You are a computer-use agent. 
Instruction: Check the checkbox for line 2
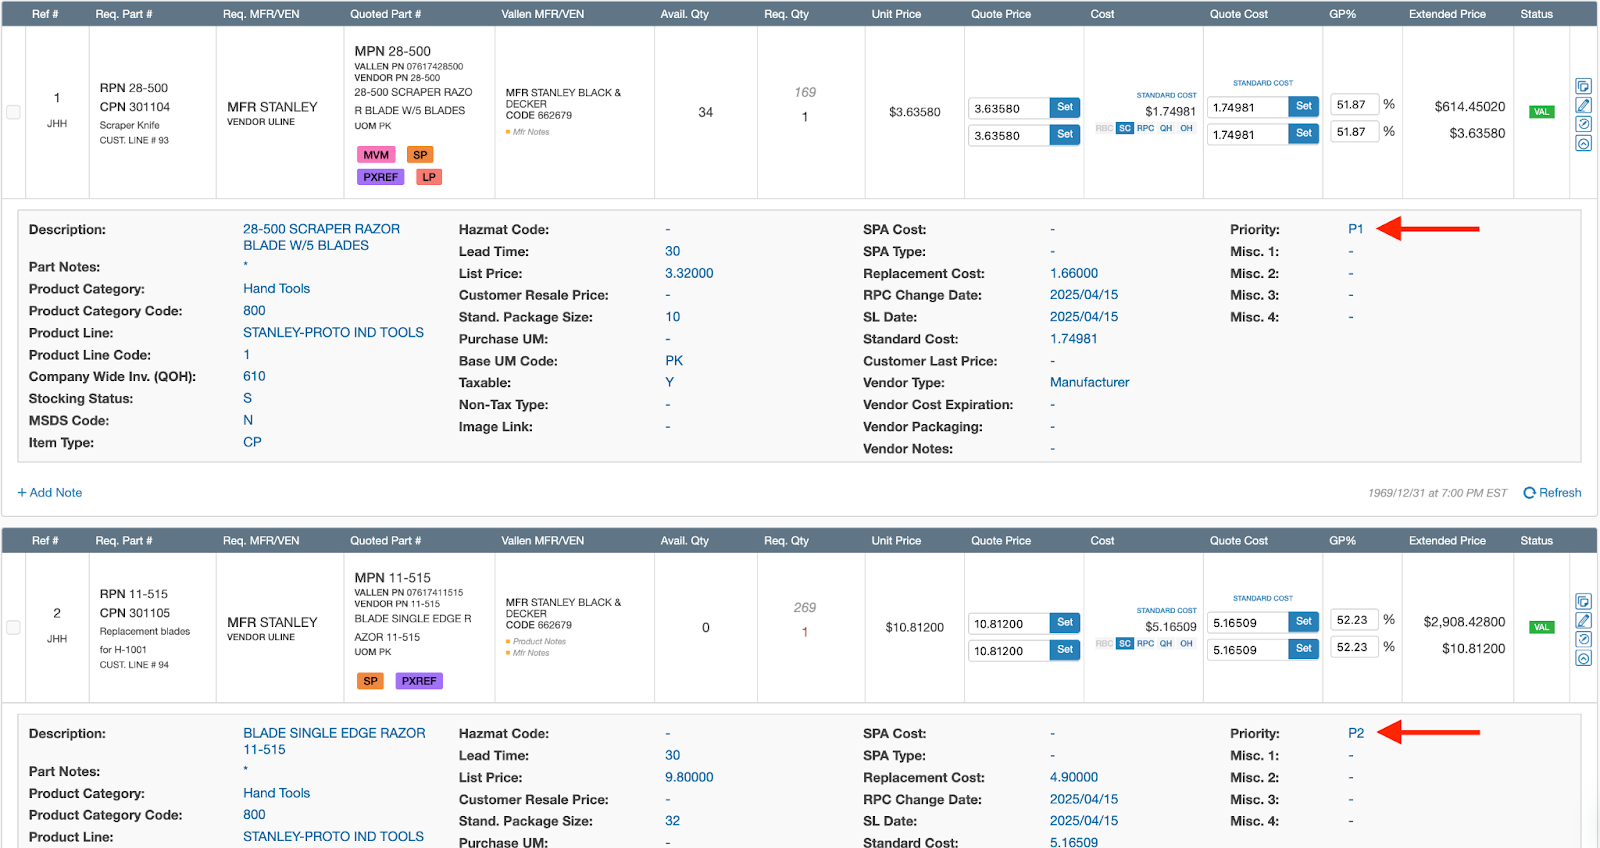point(13,627)
